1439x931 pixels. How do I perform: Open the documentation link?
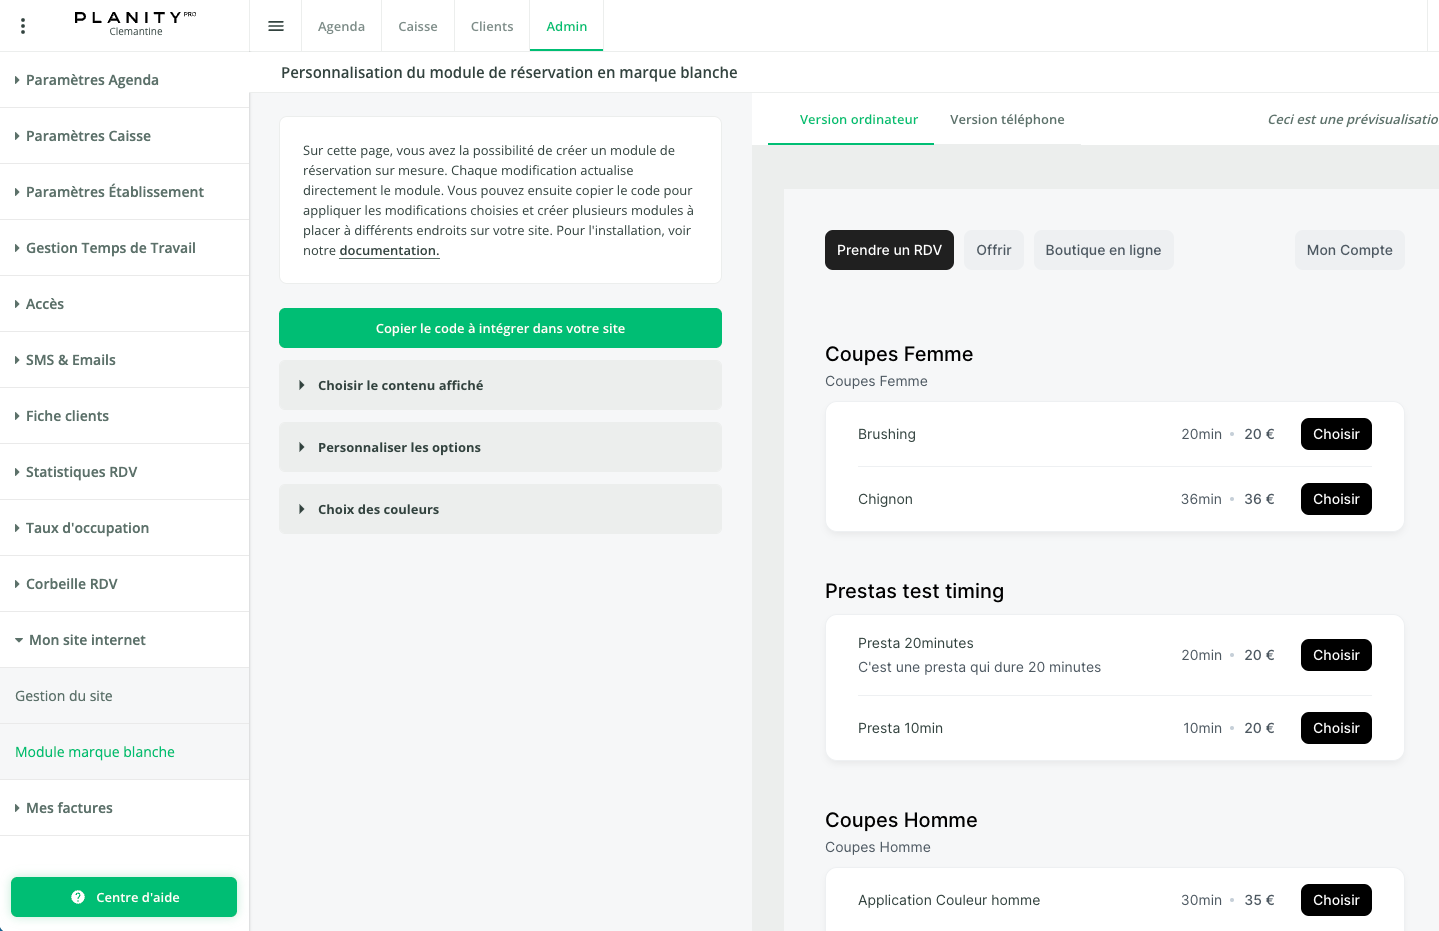pos(389,251)
